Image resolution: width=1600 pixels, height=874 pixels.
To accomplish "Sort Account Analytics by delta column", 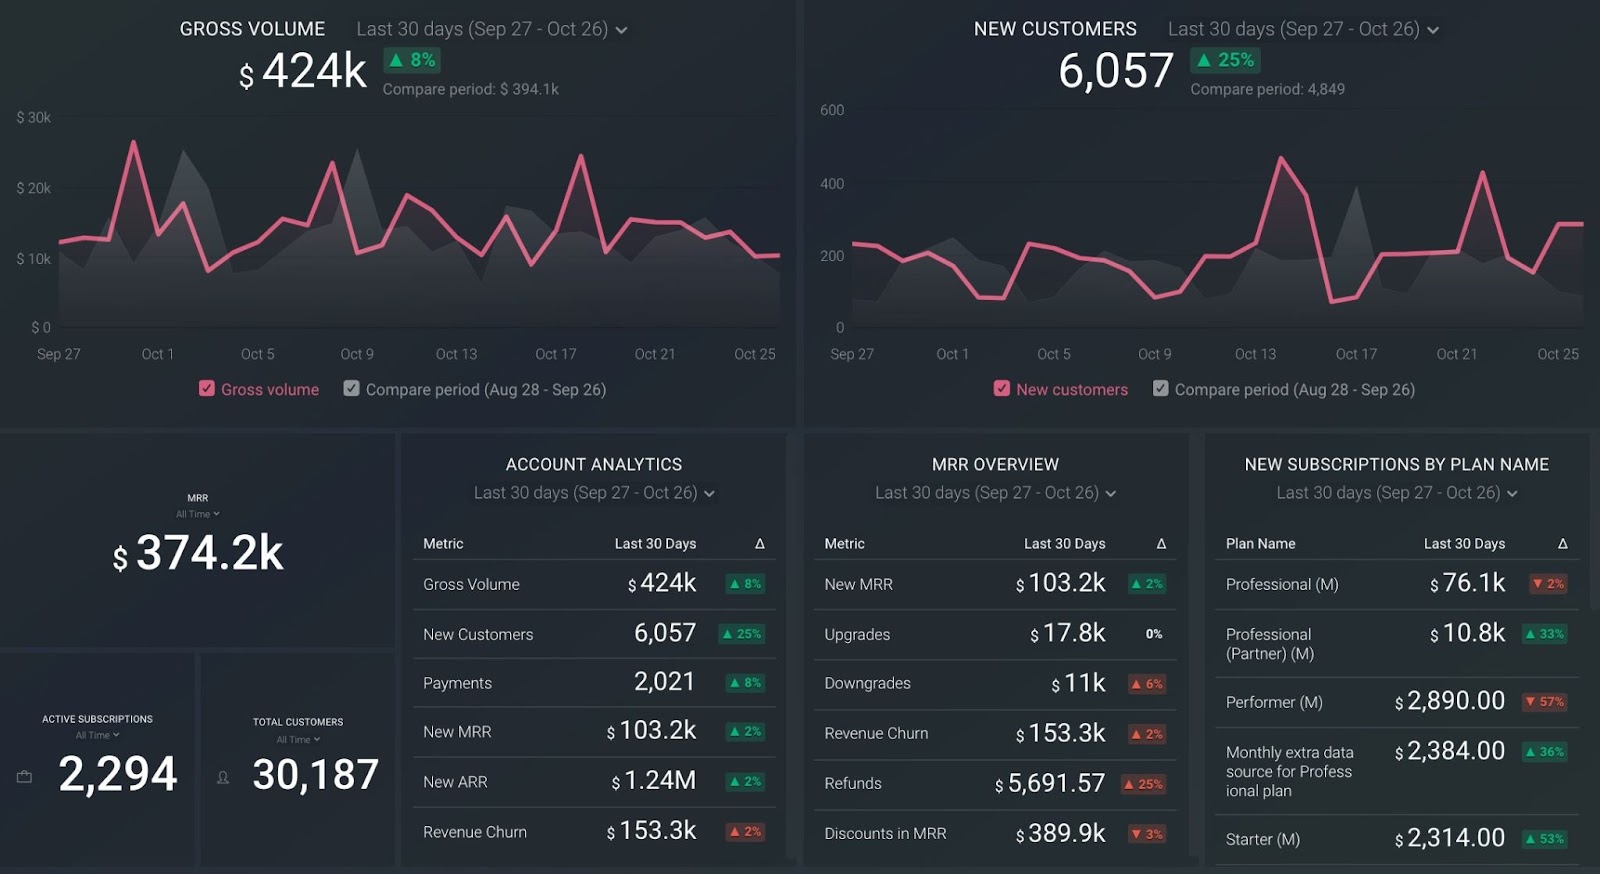I will click(760, 544).
